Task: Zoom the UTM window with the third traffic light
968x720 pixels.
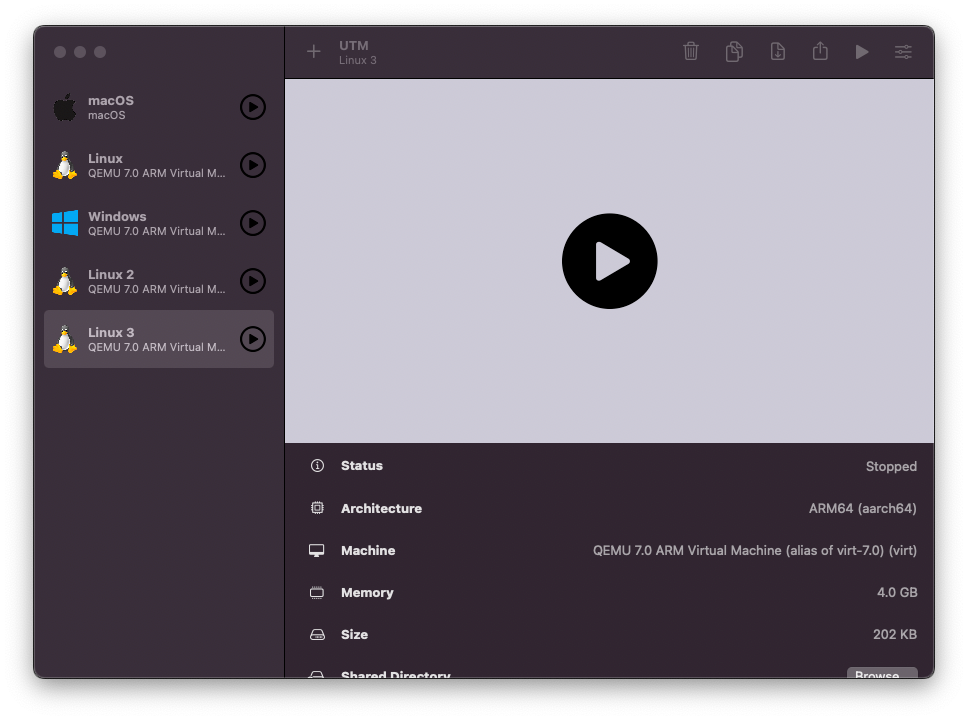Action: [100, 52]
